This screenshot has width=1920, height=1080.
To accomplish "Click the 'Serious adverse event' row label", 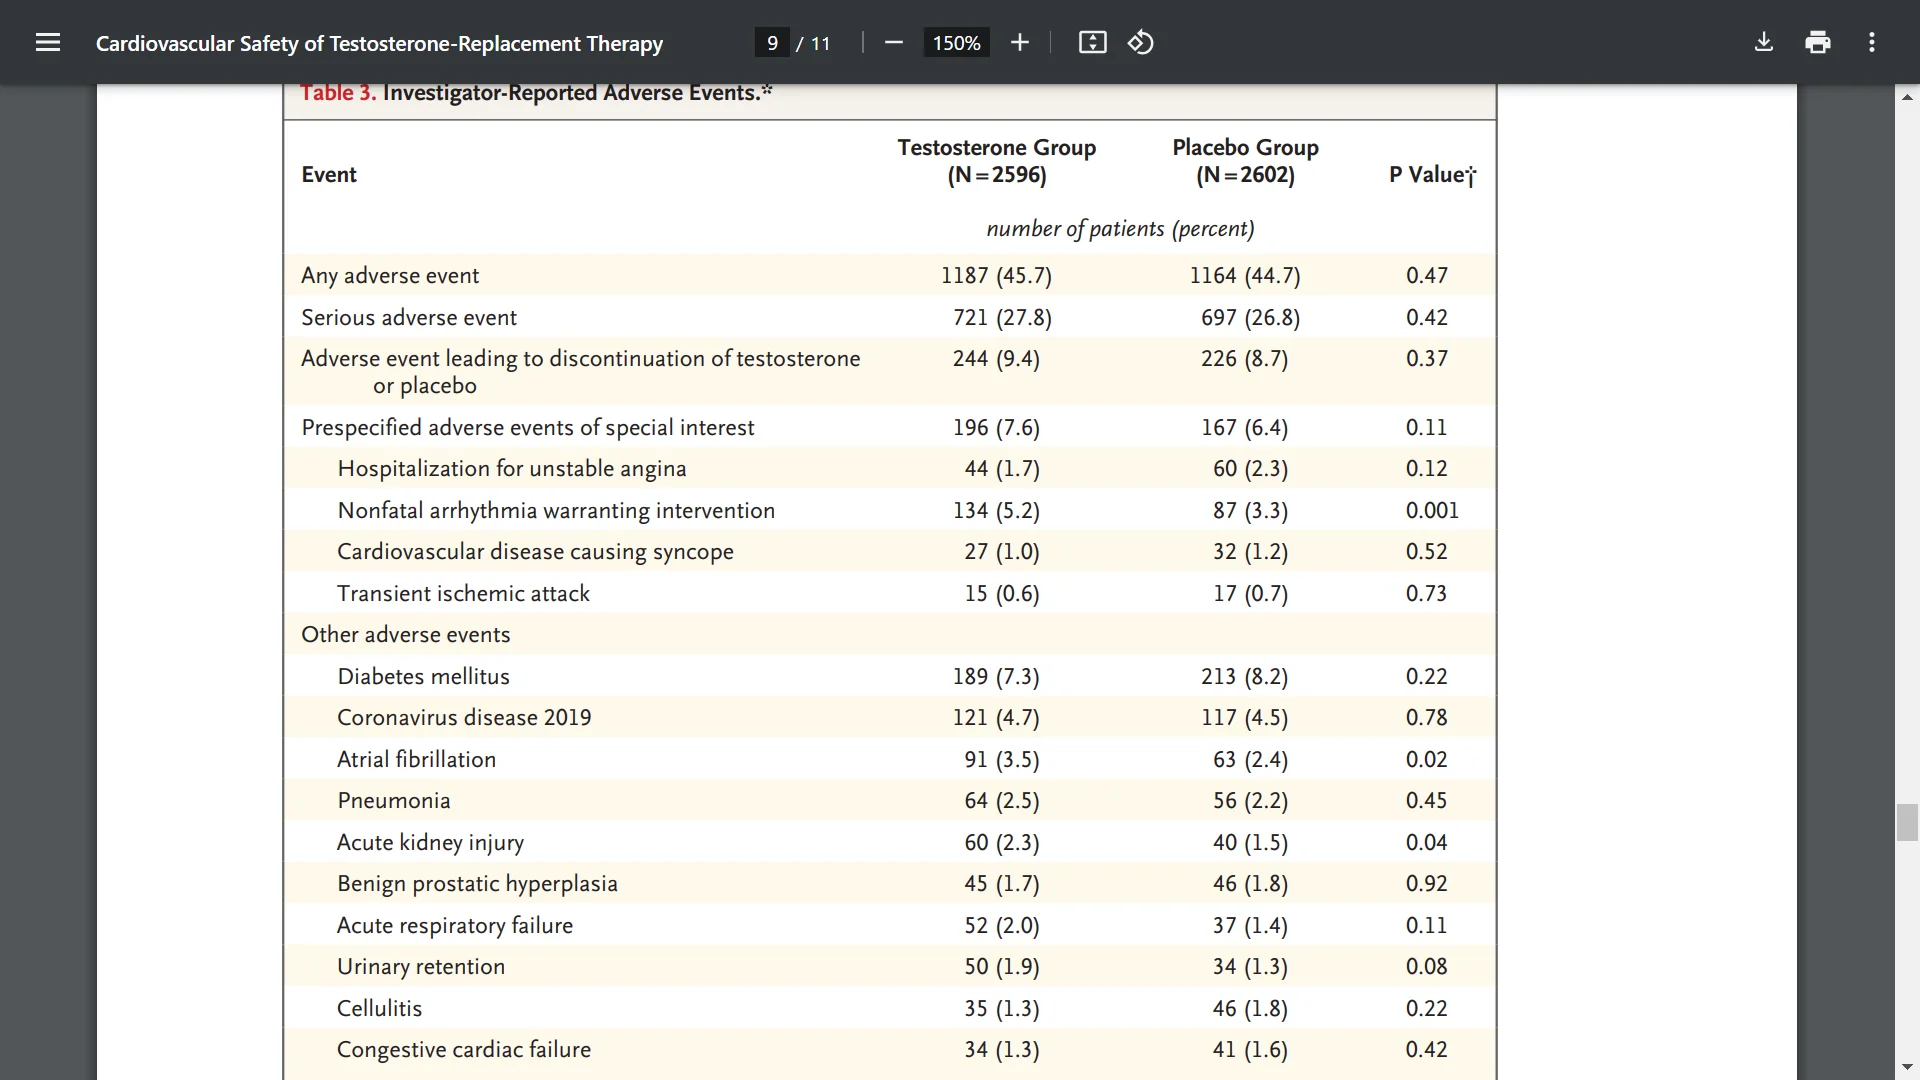I will (x=409, y=318).
